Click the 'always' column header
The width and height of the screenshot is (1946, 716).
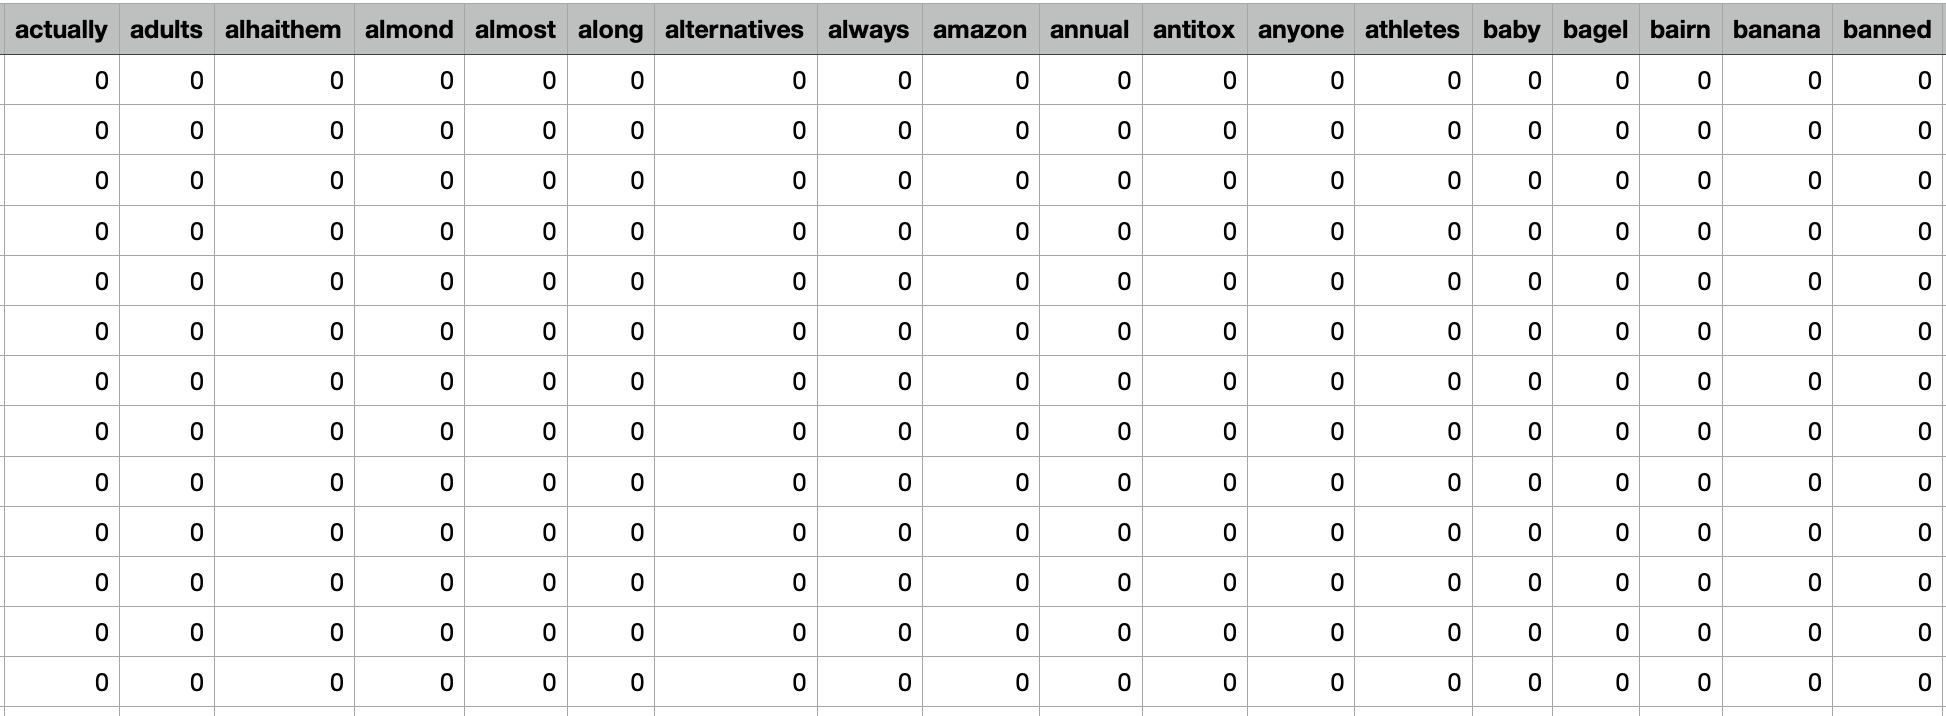point(868,30)
